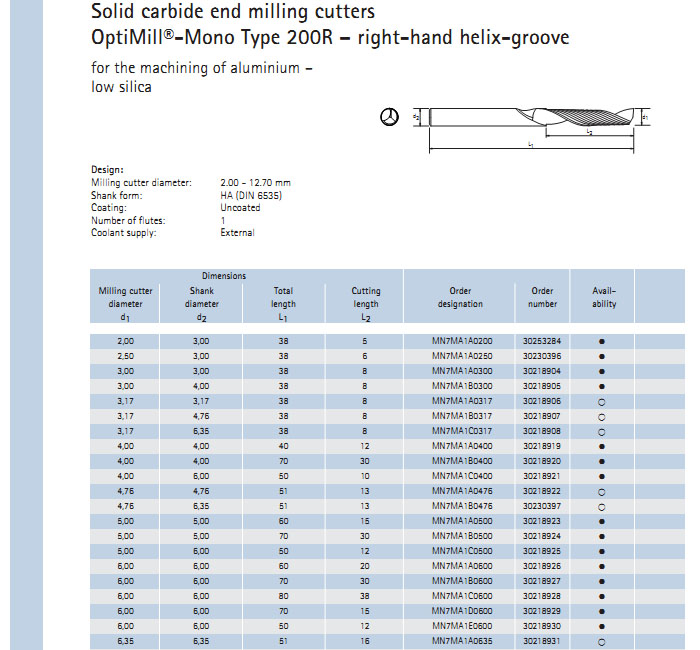Click the hollow availability circle for order 30230397
Image resolution: width=700 pixels, height=650 pixels.
click(602, 506)
